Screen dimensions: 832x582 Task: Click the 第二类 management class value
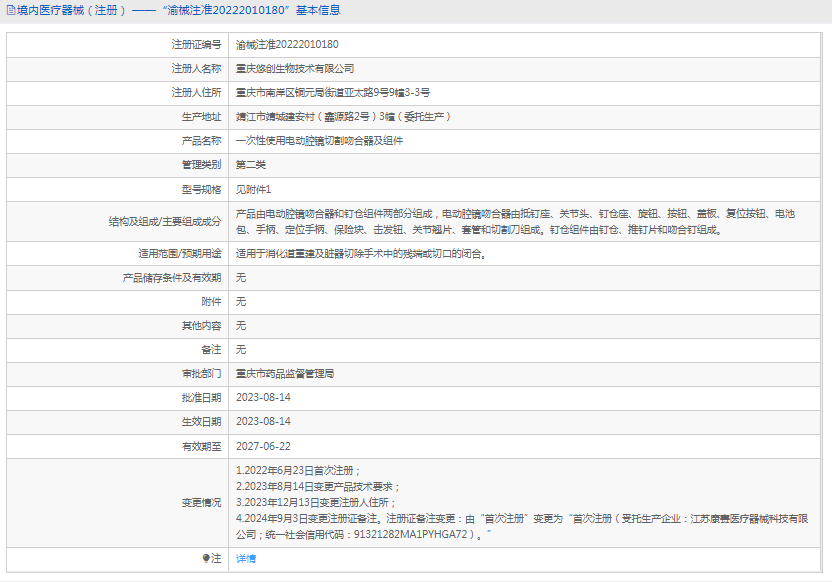point(251,165)
